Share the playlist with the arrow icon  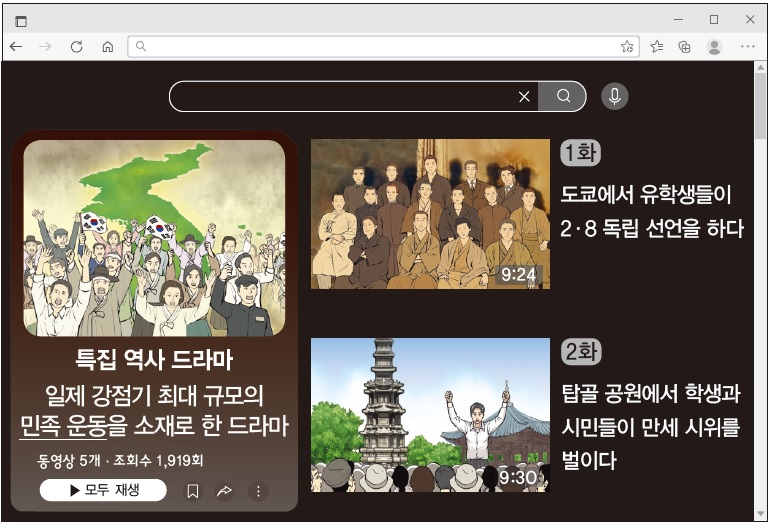coord(225,491)
